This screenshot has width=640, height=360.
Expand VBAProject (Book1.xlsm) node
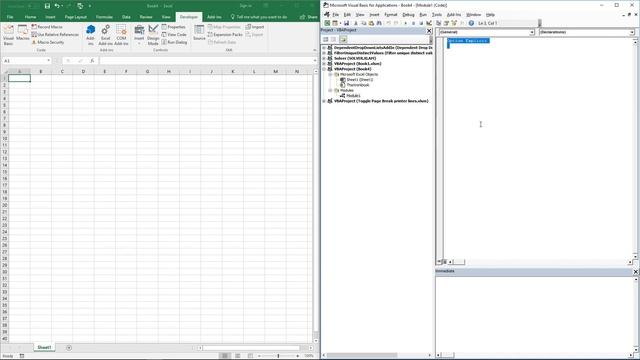coord(324,64)
